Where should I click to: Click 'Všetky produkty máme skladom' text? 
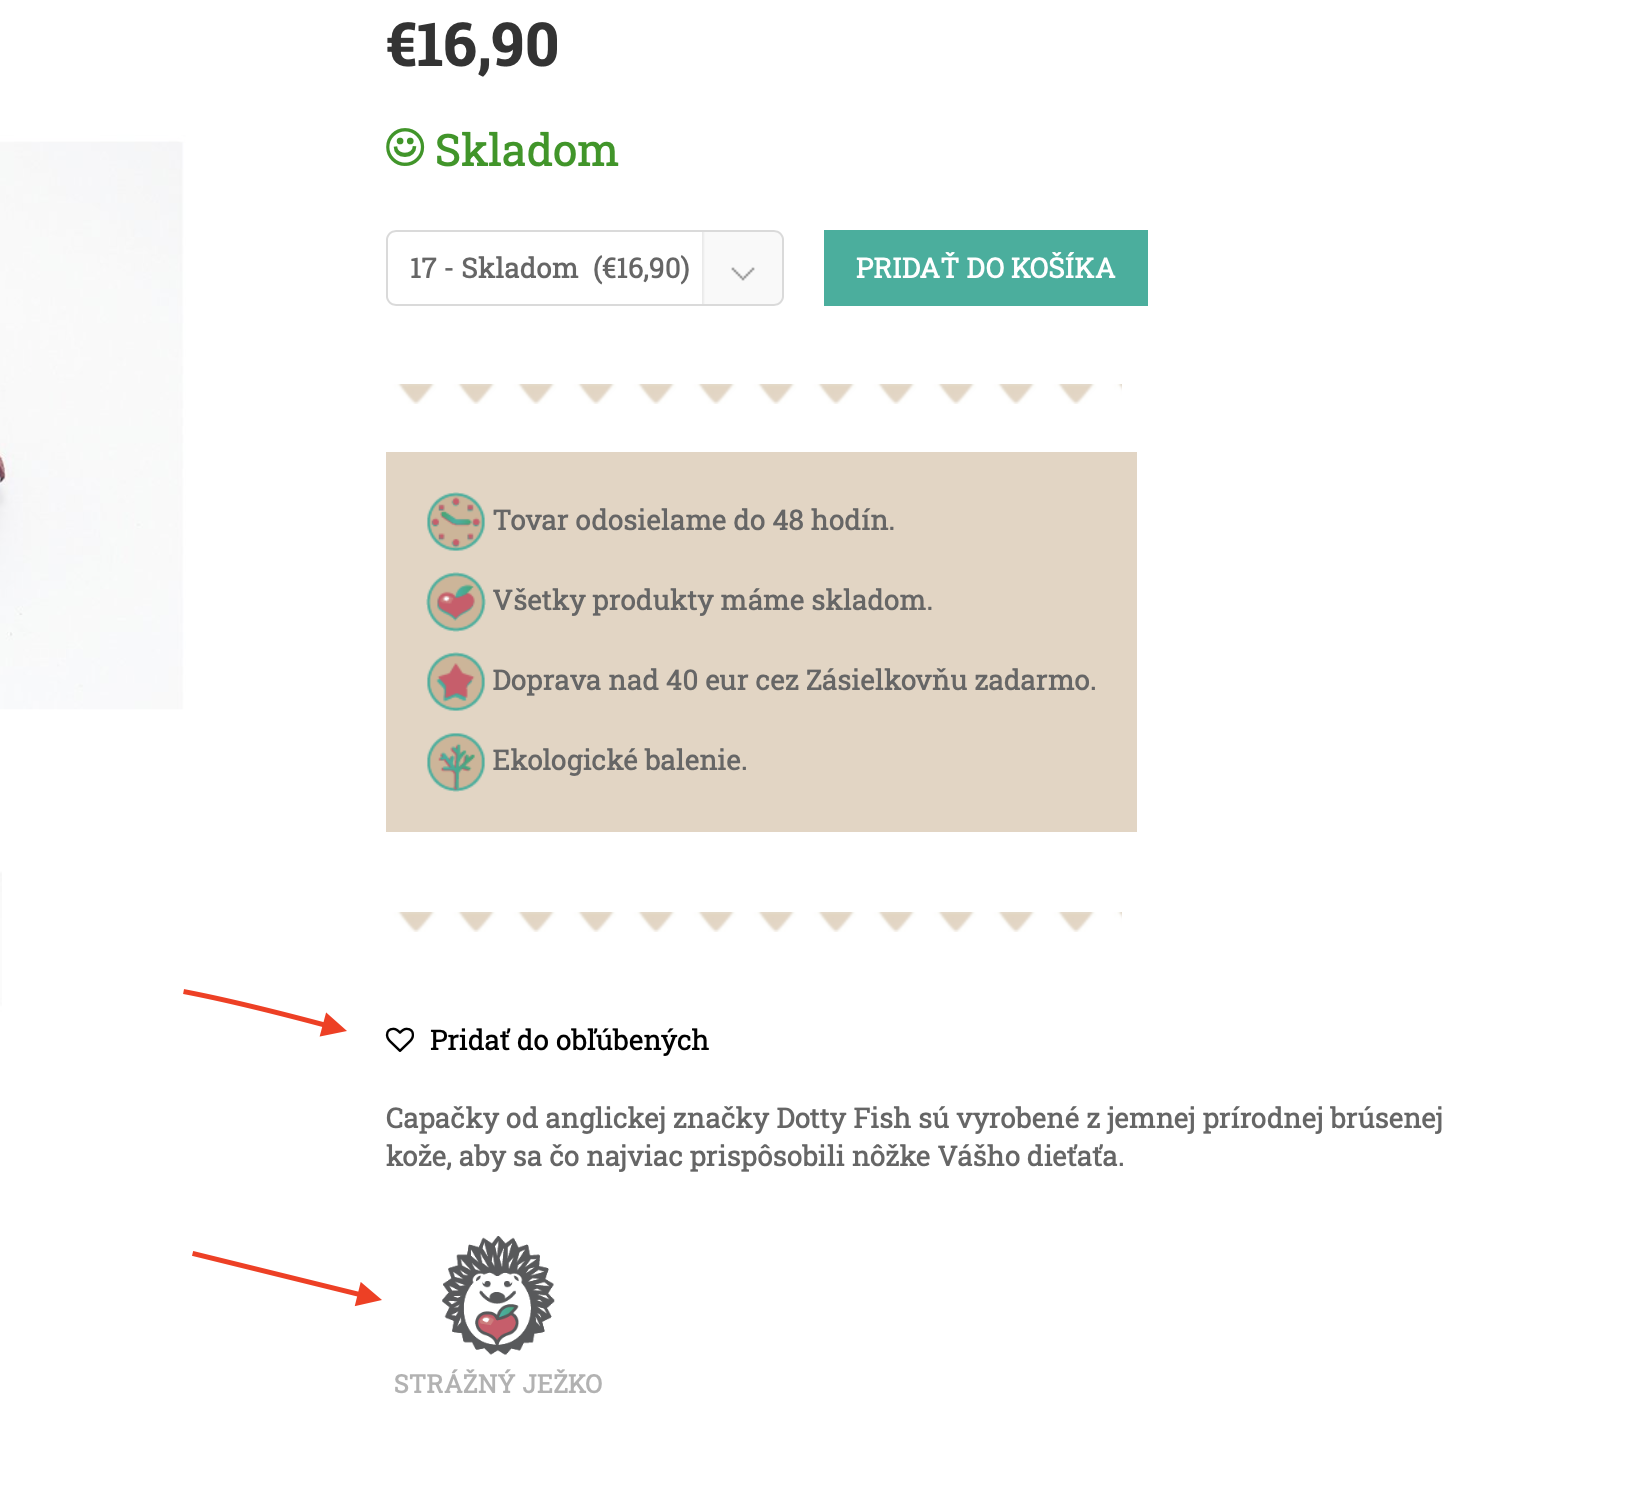[712, 600]
